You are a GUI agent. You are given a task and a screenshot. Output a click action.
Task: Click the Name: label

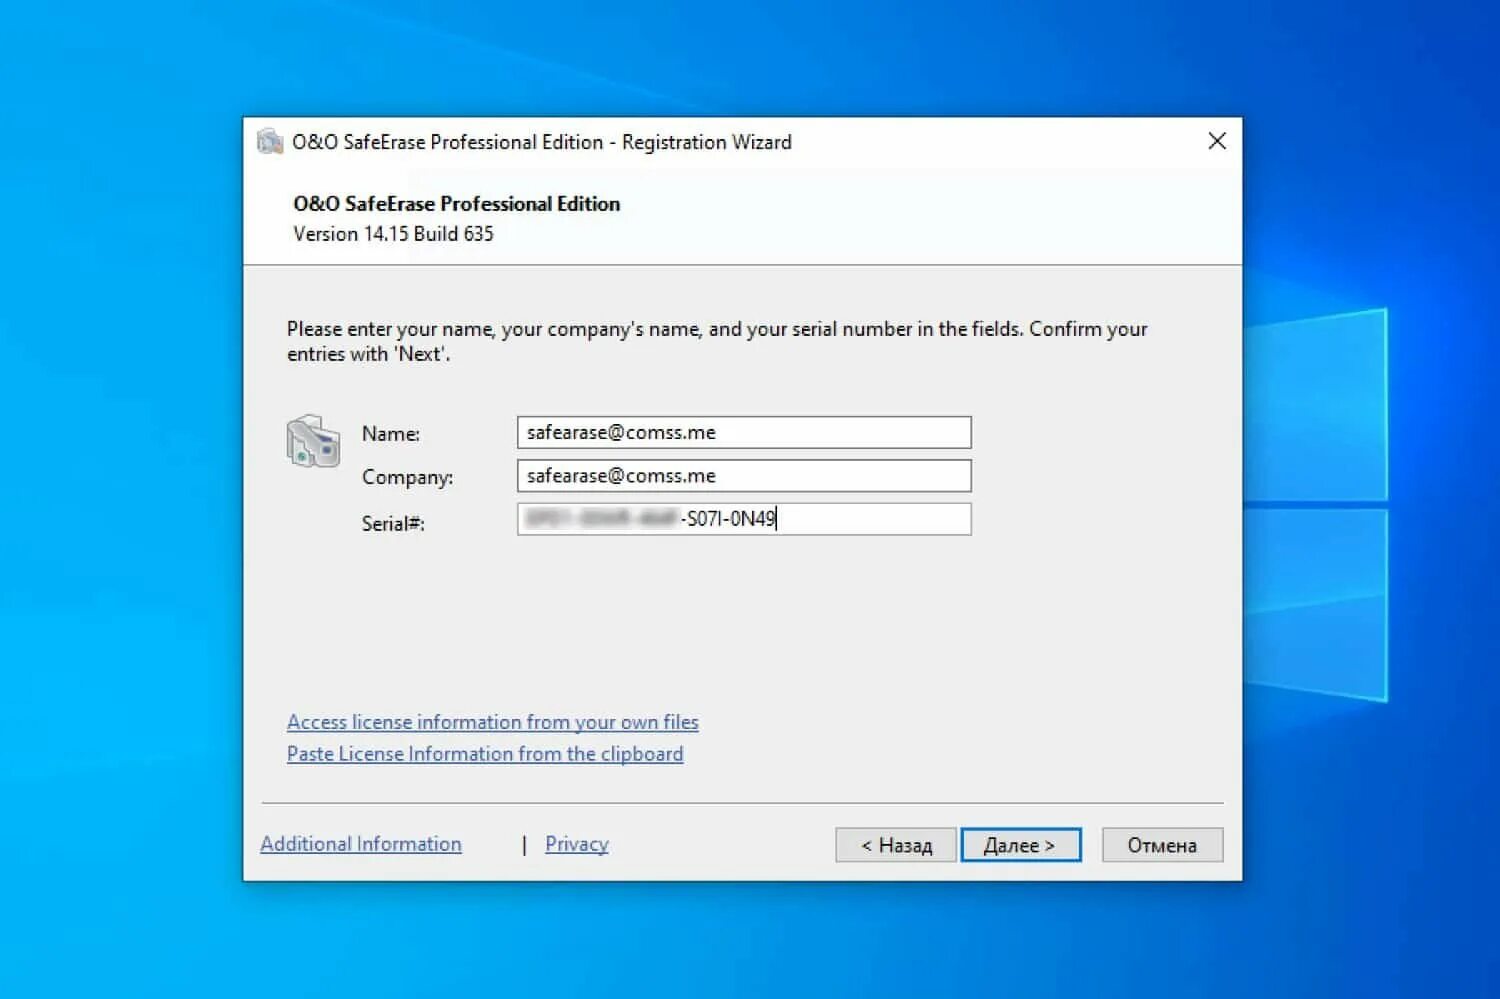click(391, 434)
